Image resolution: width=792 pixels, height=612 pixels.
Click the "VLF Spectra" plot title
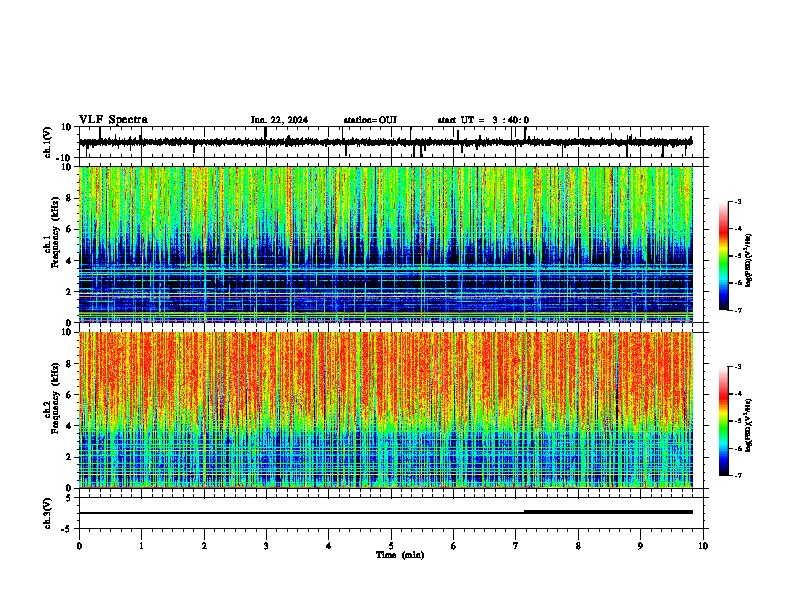point(113,120)
